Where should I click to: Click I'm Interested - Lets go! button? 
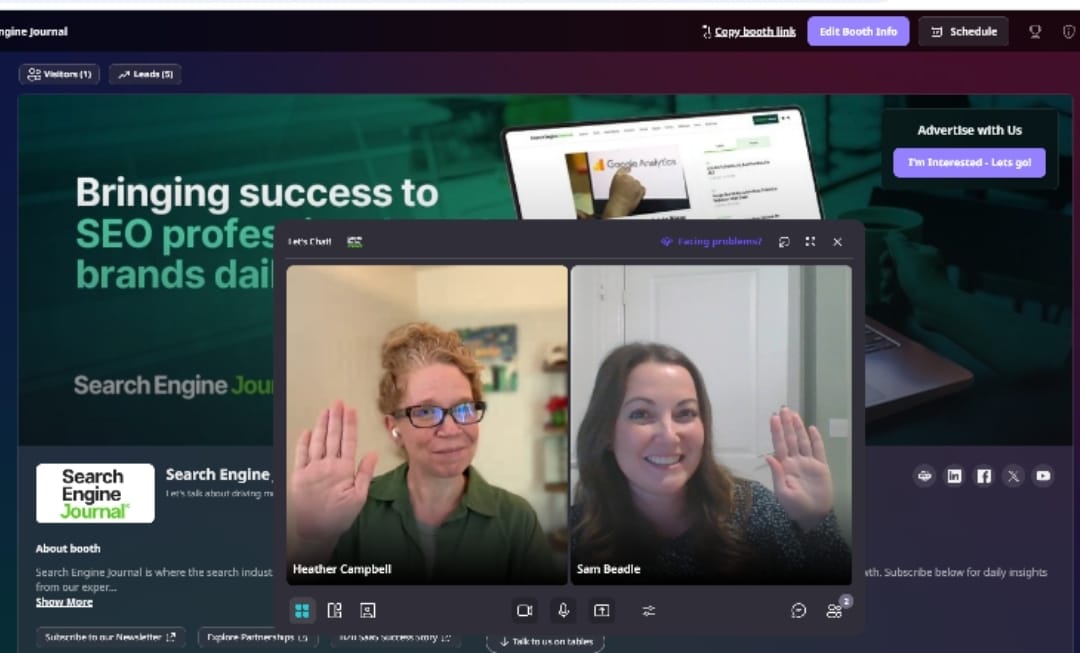pyautogui.click(x=969, y=163)
